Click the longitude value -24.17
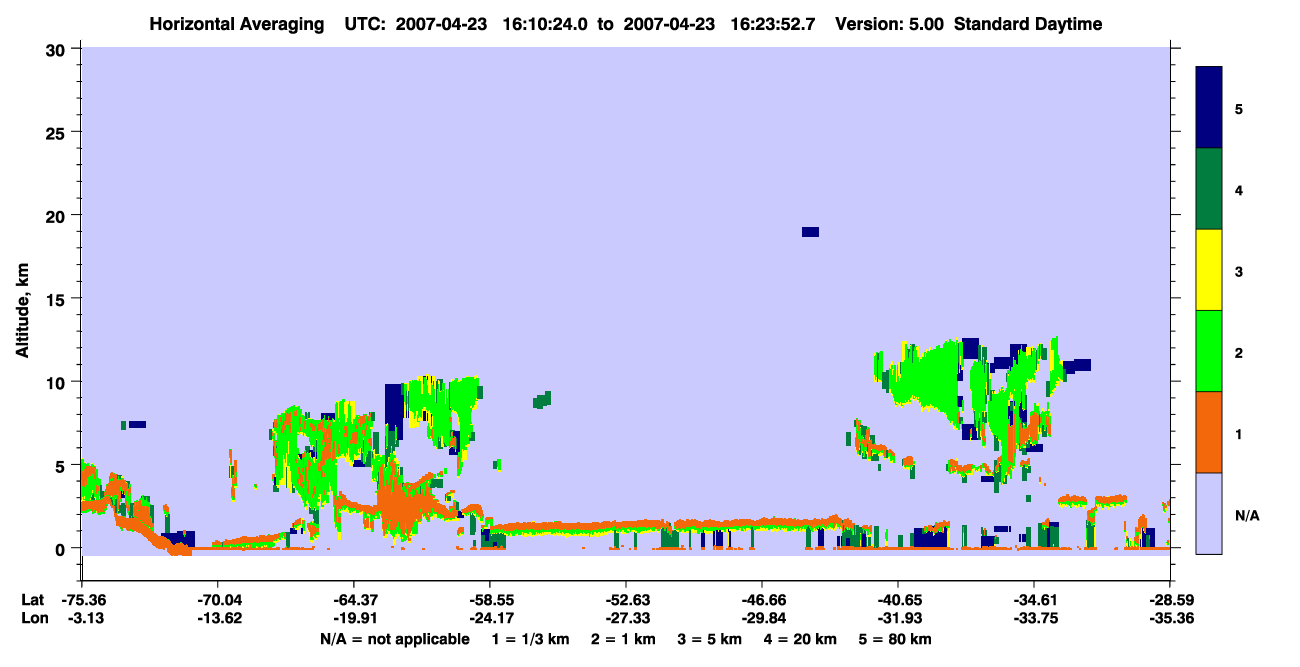This screenshot has width=1300, height=667. click(491, 618)
